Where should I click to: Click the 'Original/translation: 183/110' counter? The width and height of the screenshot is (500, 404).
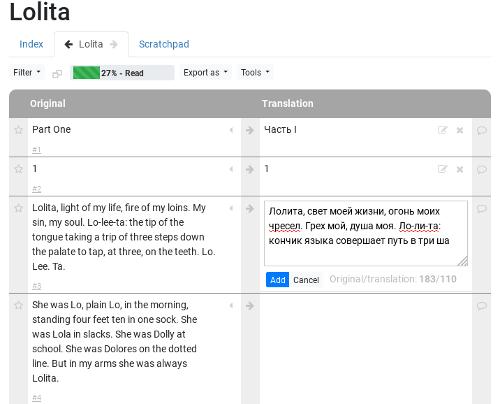[x=393, y=279]
